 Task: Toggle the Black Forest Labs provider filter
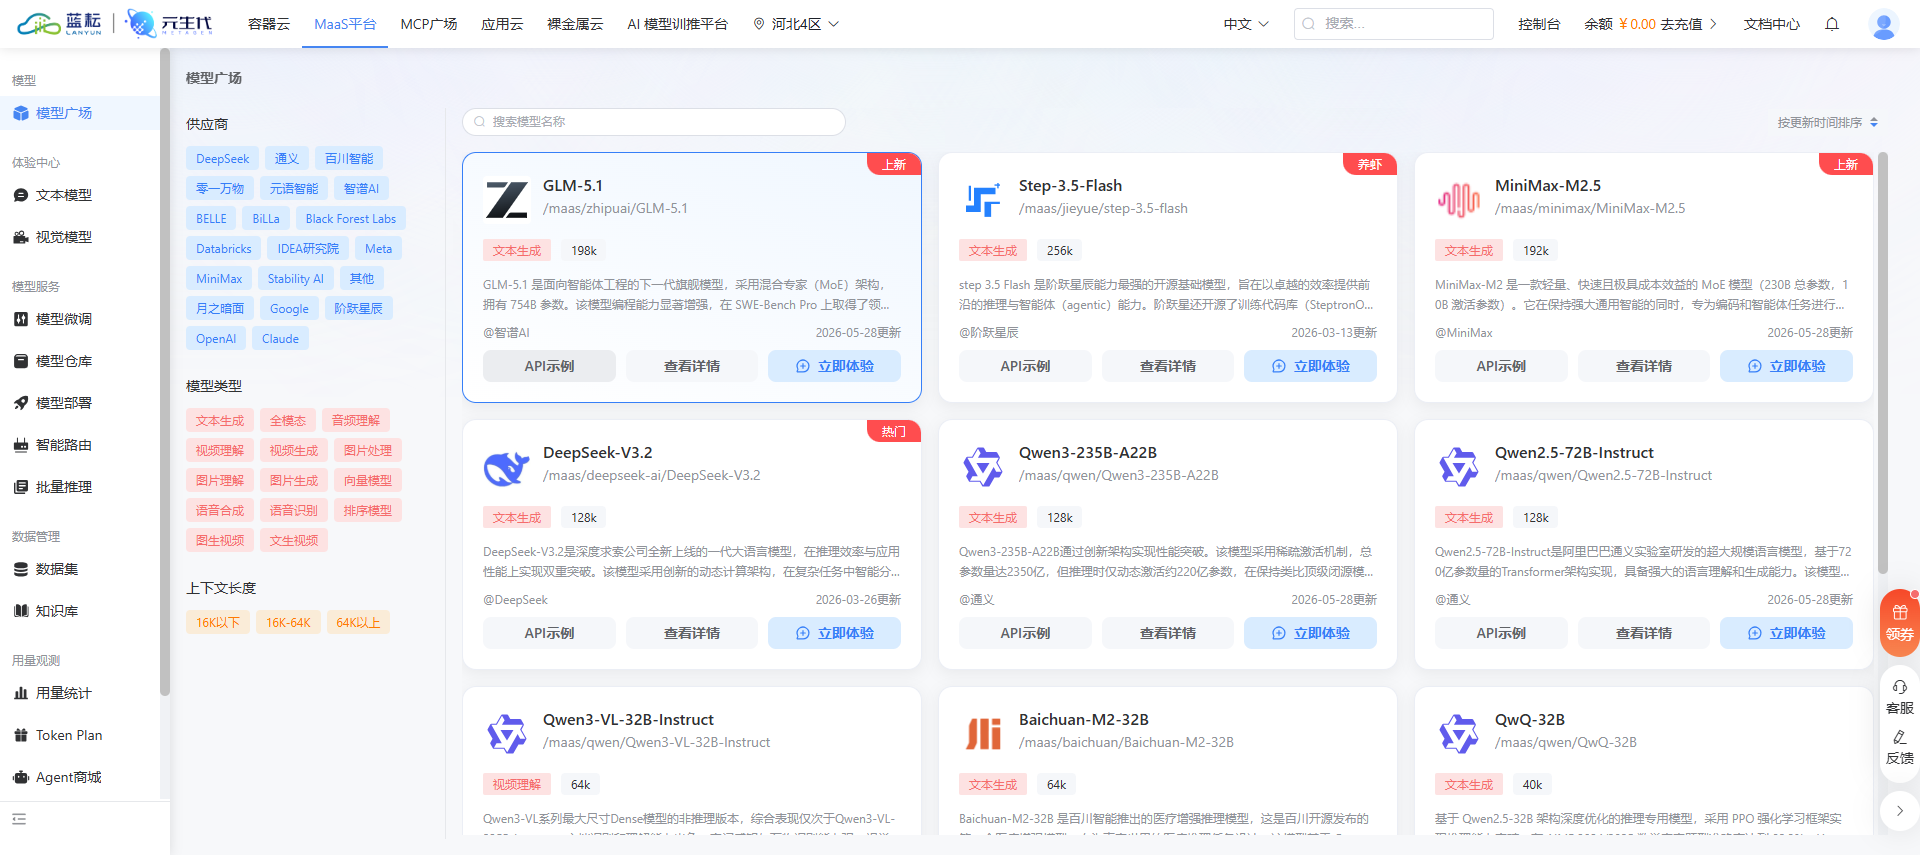click(350, 218)
